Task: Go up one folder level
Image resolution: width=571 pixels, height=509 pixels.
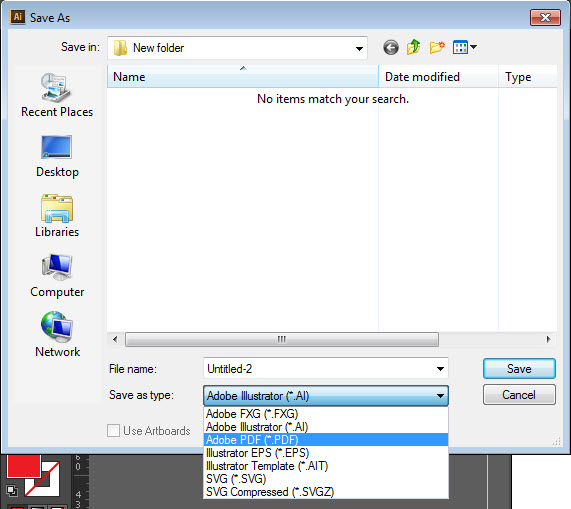Action: (x=414, y=47)
